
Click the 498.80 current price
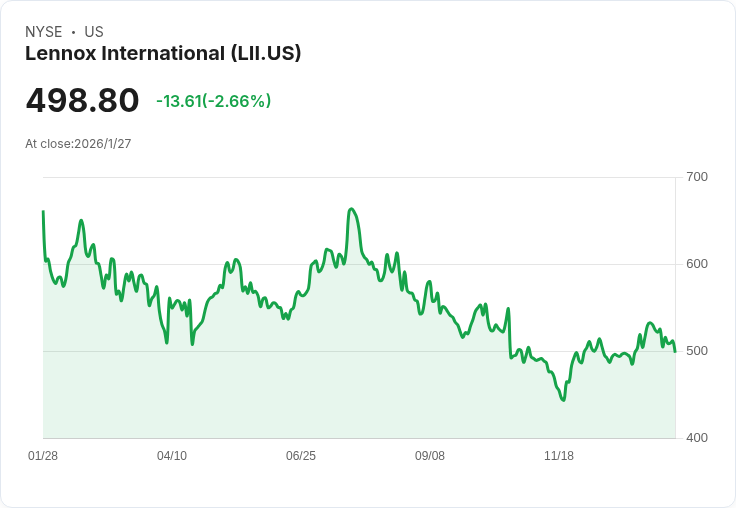point(82,101)
